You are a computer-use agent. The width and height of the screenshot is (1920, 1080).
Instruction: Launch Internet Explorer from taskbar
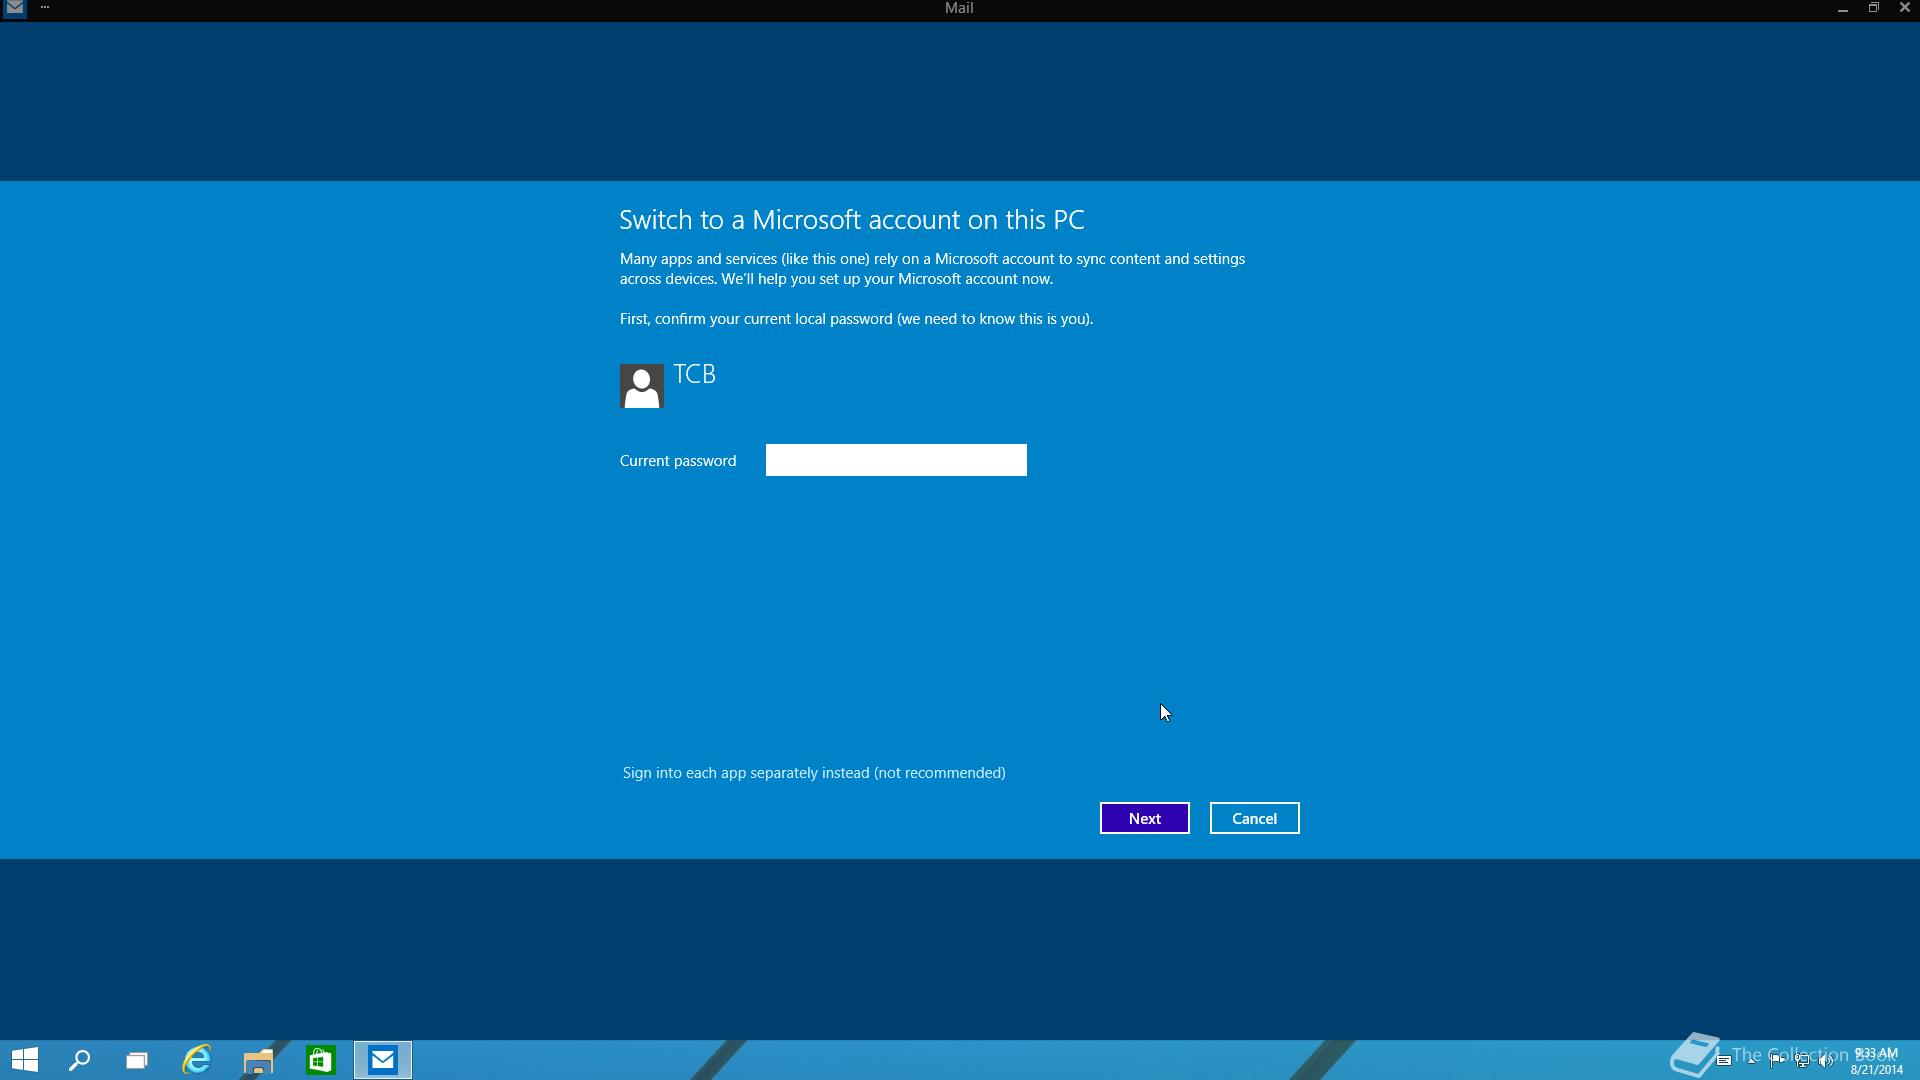click(197, 1060)
